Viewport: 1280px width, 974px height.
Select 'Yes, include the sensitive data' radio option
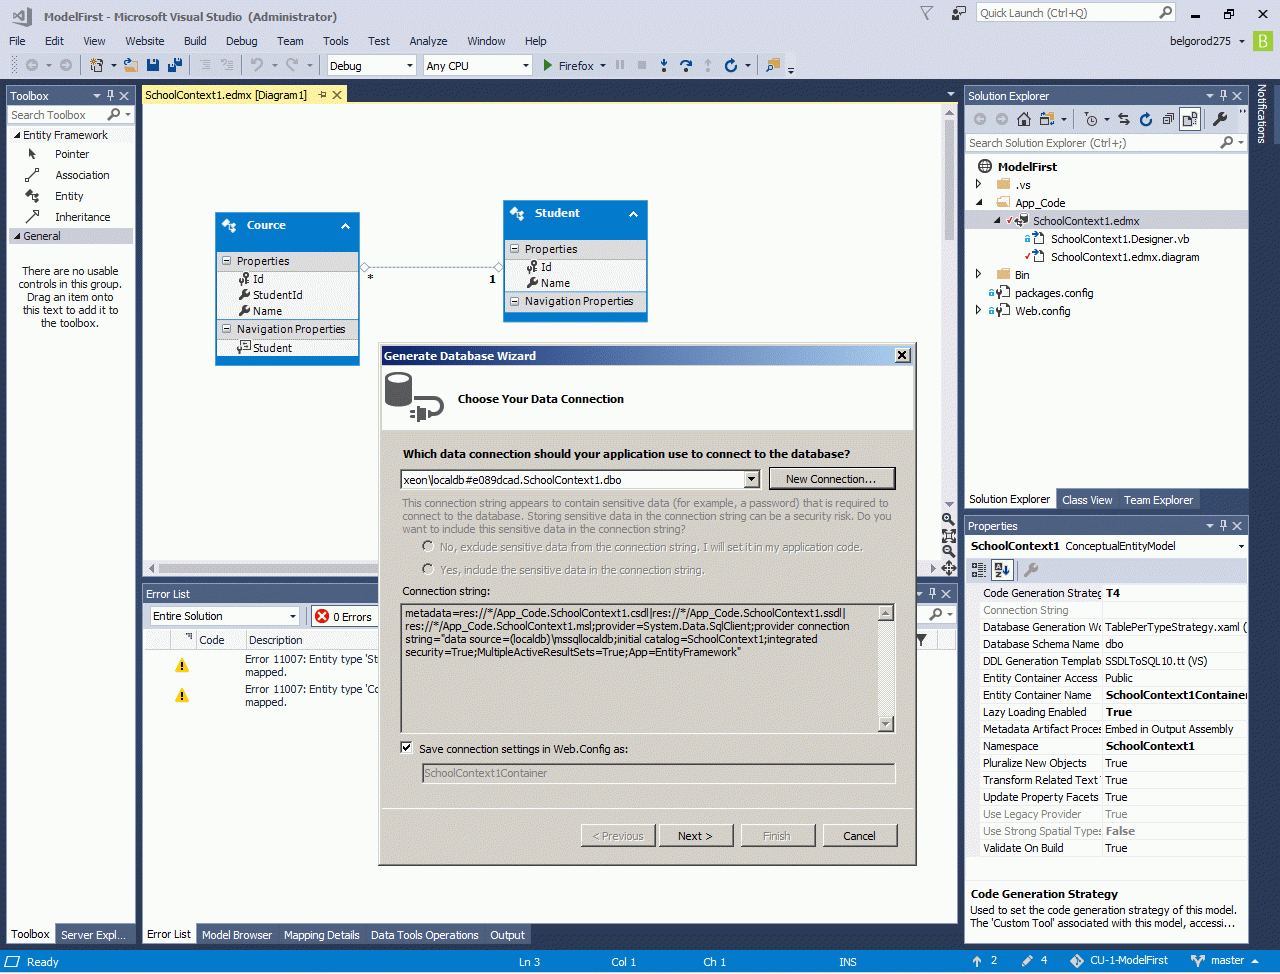click(428, 569)
